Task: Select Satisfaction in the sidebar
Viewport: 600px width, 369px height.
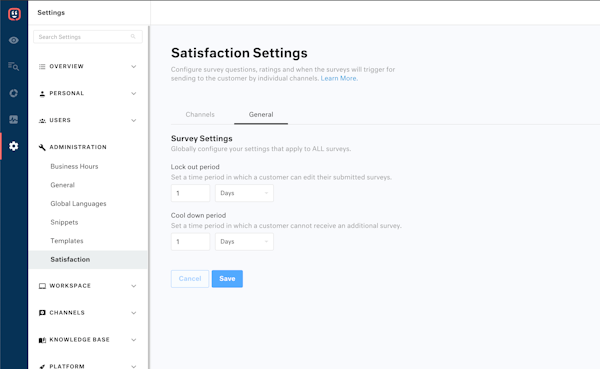Action: coord(88,260)
